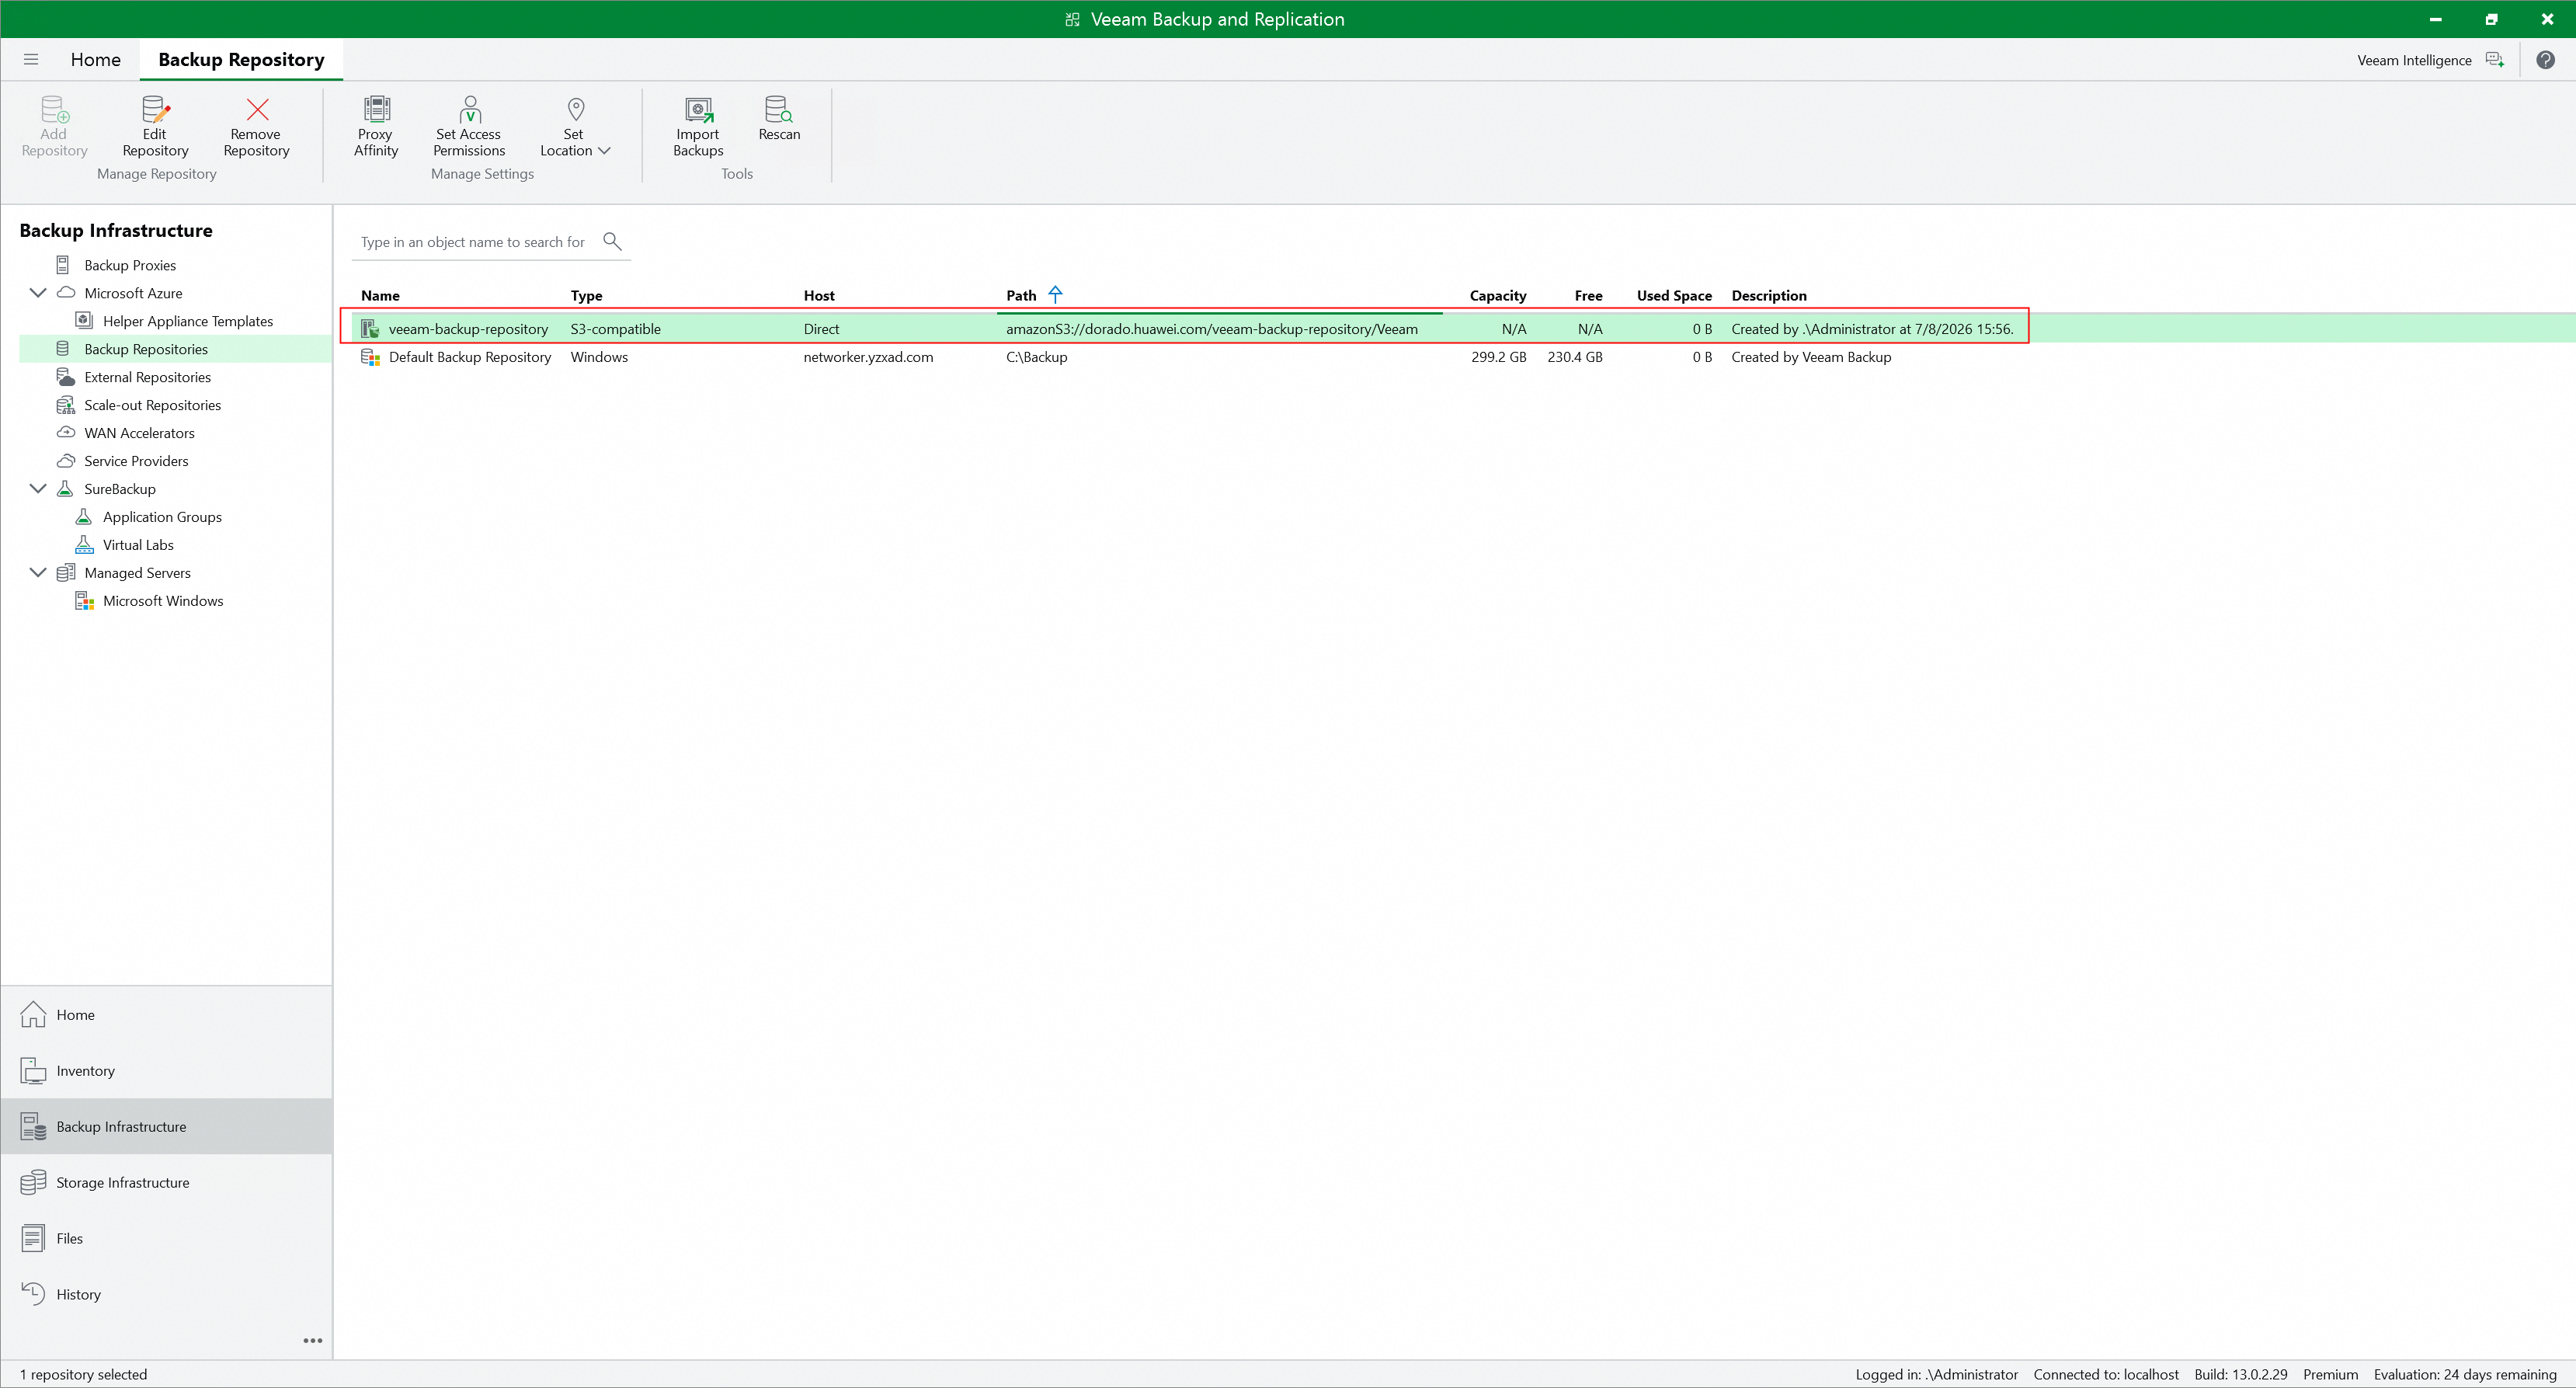
Task: Click the Virtual Labs icon
Action: (84, 545)
